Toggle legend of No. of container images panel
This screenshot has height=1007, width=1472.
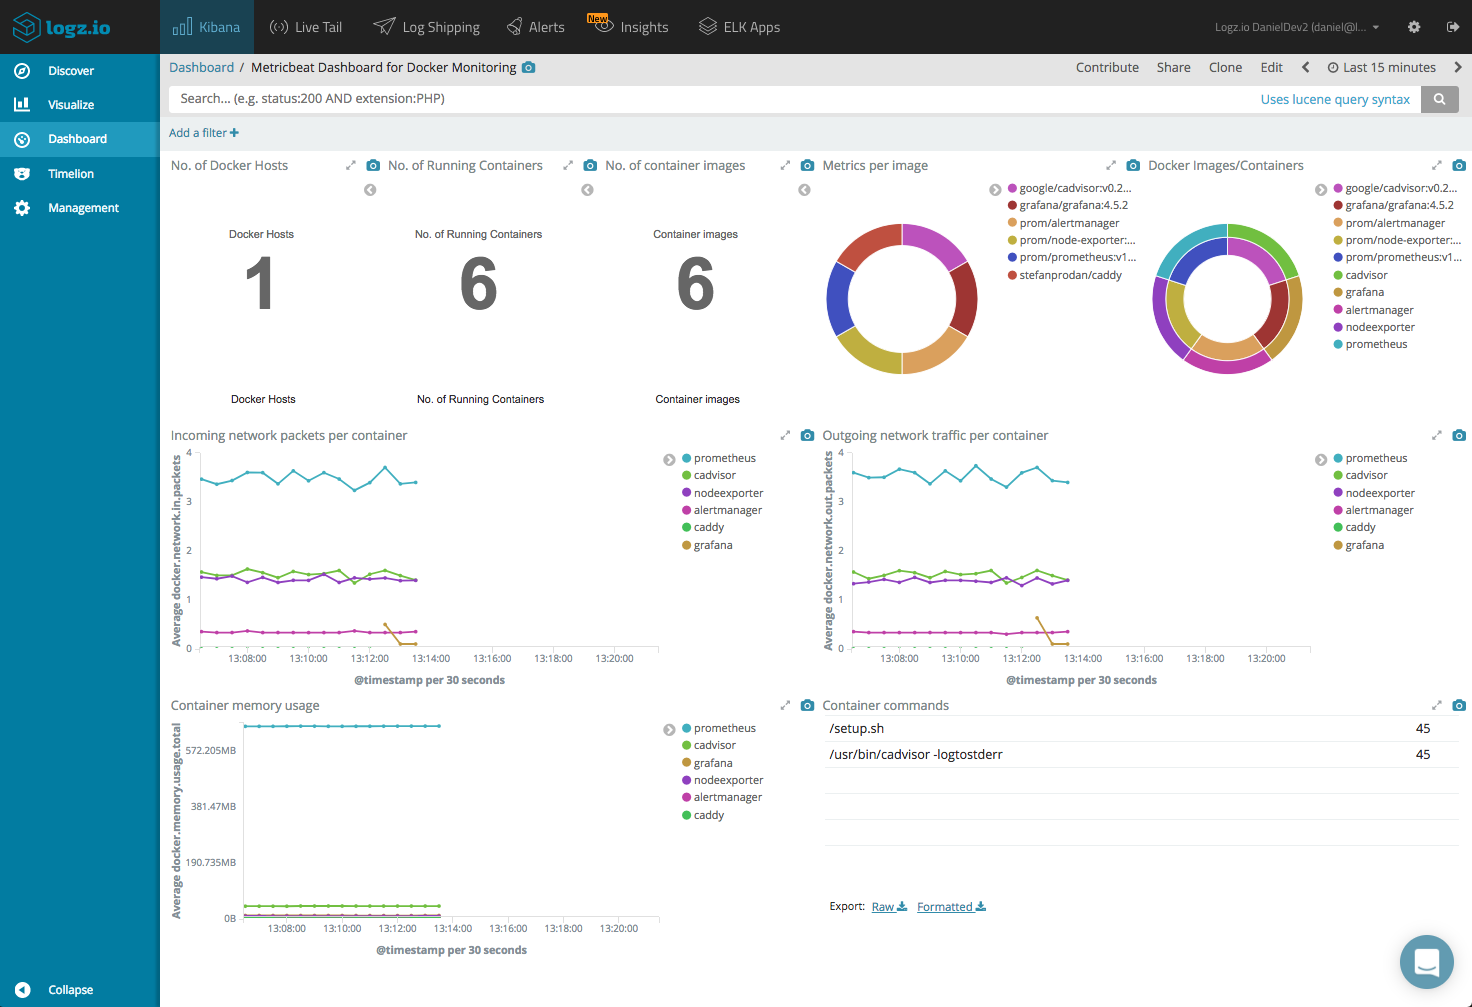click(804, 190)
